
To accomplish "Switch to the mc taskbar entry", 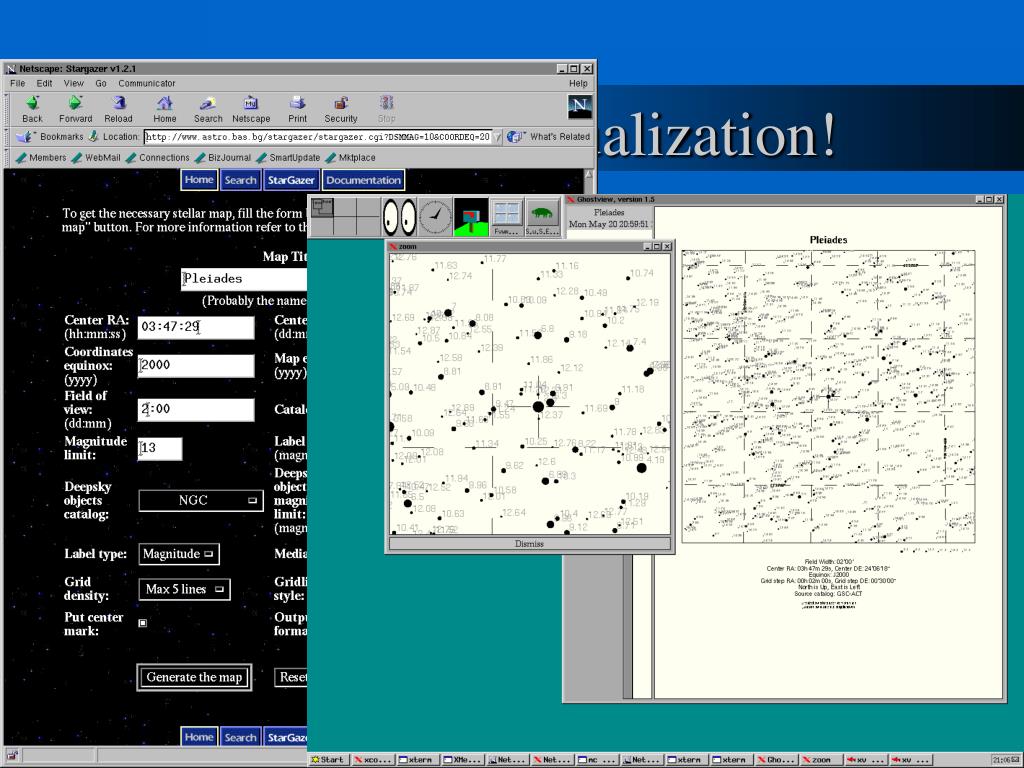I will 597,760.
